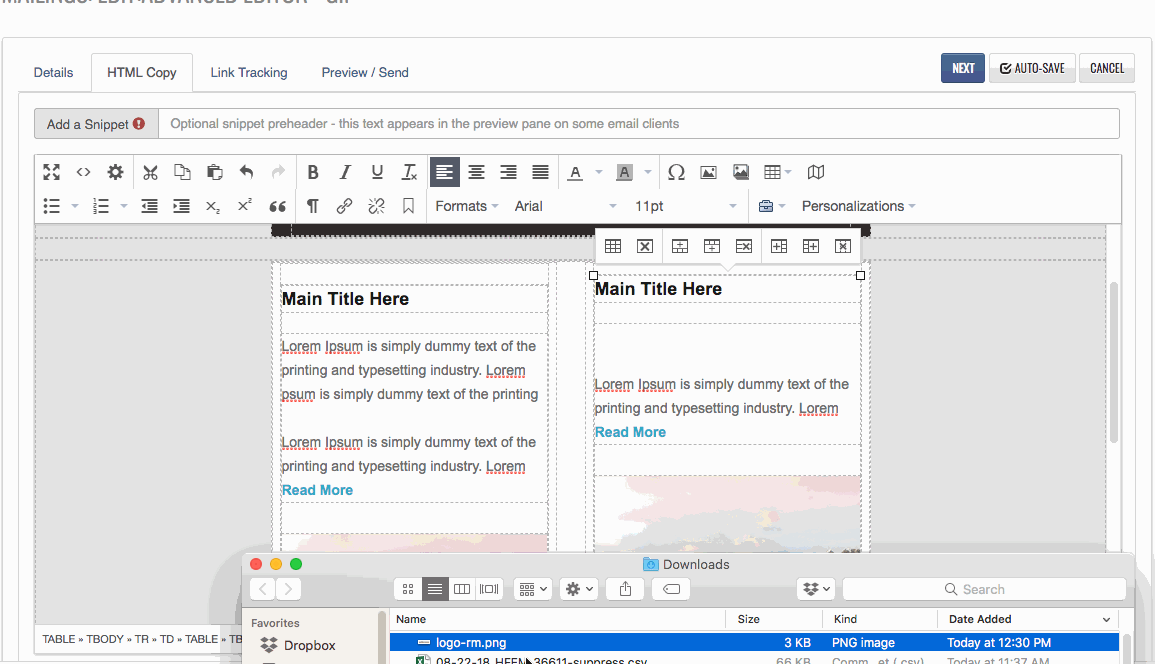Open the Formats dropdown
The image size is (1155, 664).
point(466,206)
